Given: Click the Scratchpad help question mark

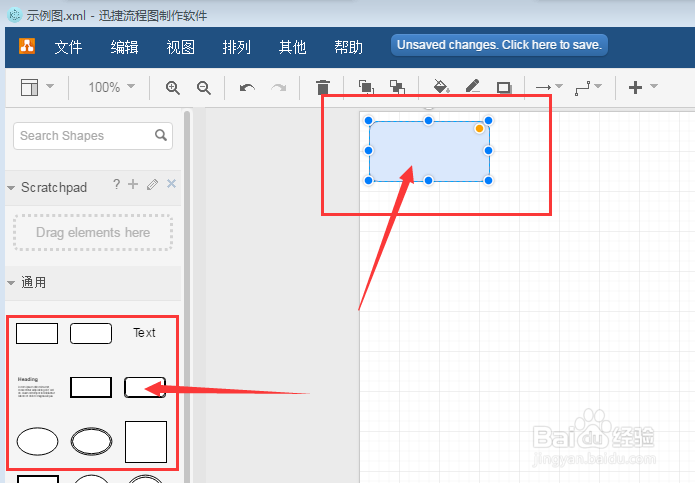Looking at the screenshot, I should click(116, 184).
